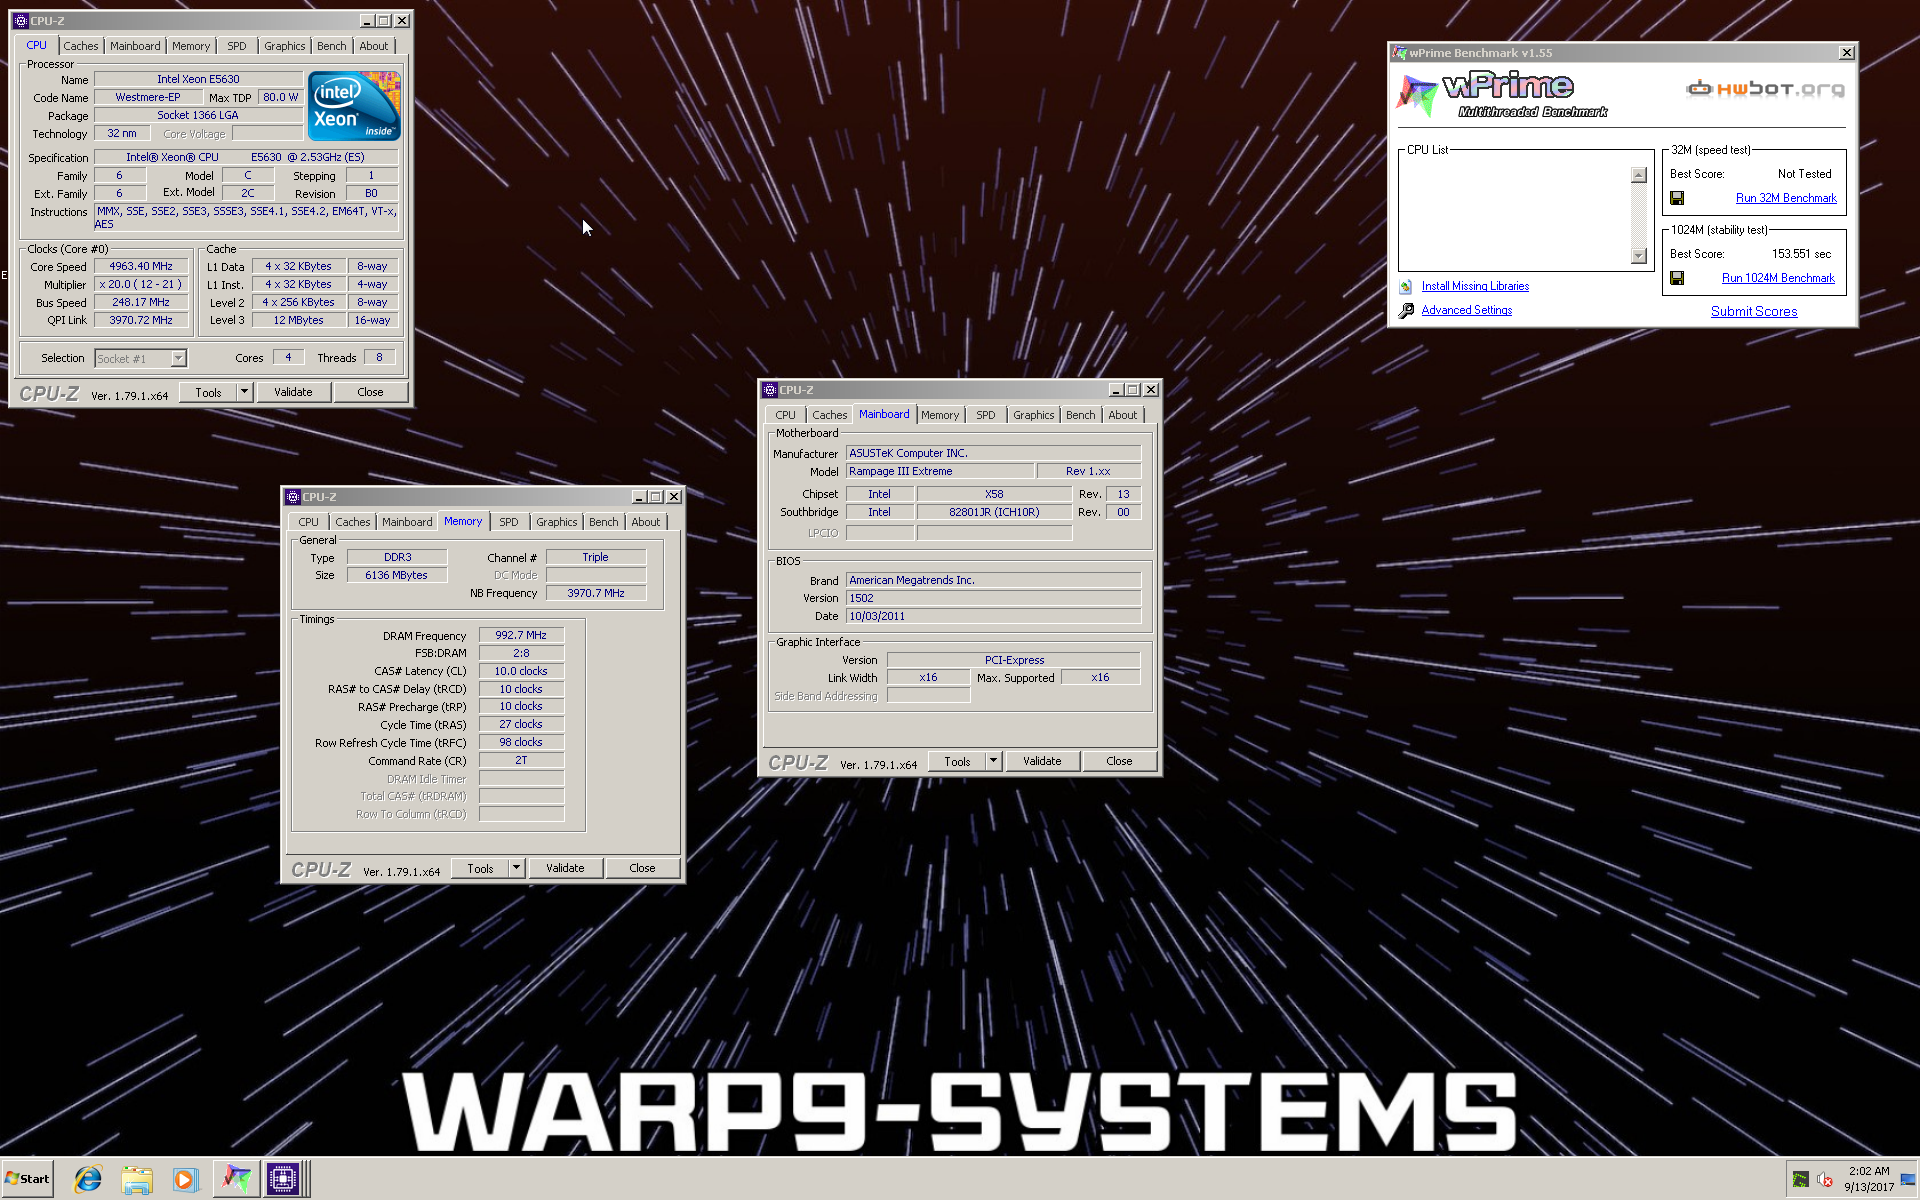Screen dimensions: 1920x1200
Task: Click Submit Scores link
Action: click(x=1754, y=311)
